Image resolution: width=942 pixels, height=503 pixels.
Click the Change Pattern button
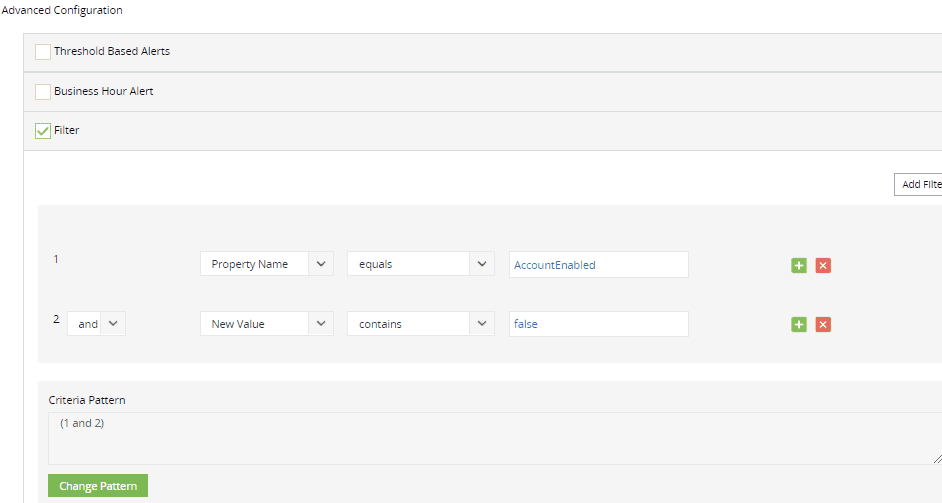[x=98, y=486]
